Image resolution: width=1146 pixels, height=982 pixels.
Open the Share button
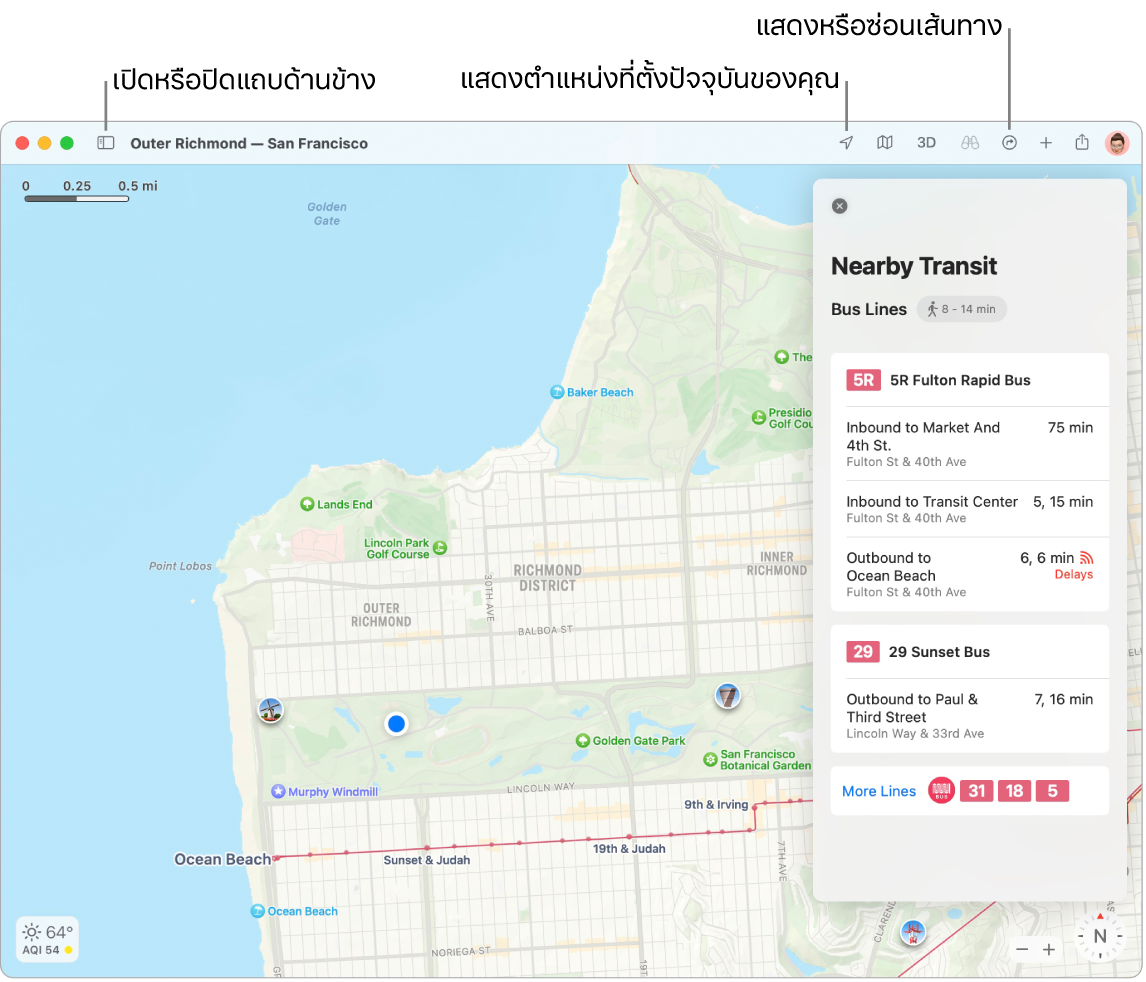coord(1082,142)
